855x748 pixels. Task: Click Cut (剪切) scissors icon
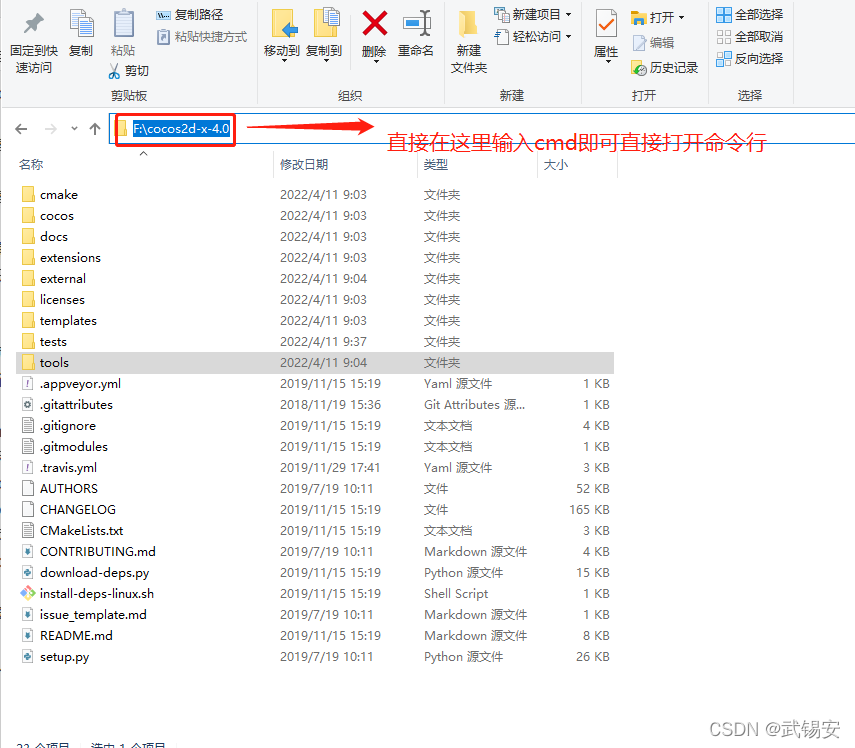(x=114, y=71)
